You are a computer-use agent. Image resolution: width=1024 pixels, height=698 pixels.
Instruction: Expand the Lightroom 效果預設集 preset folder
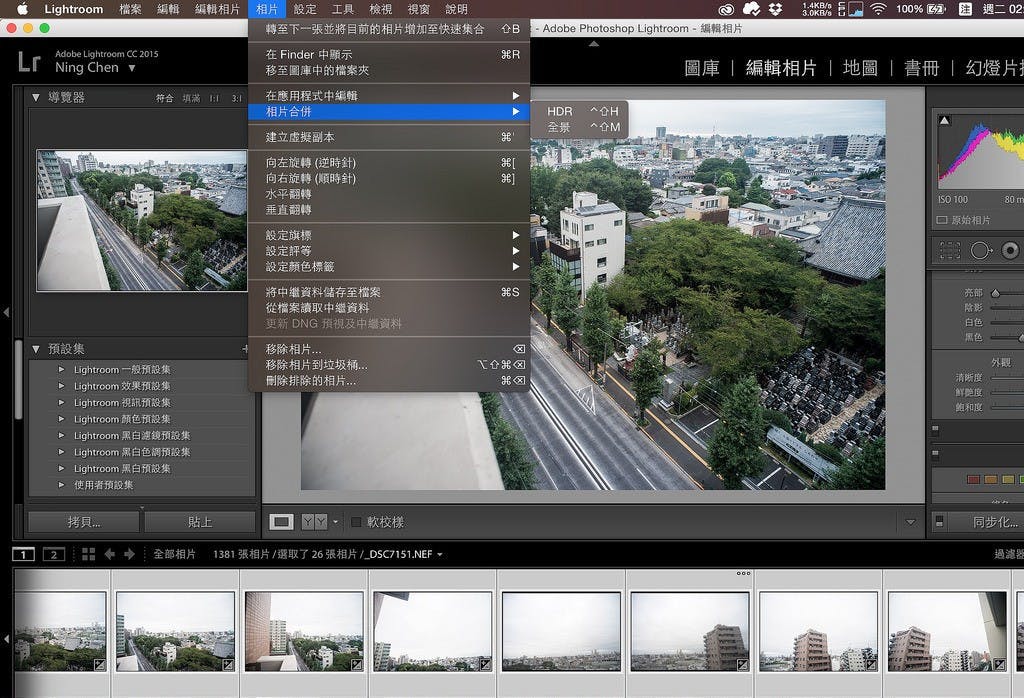pyautogui.click(x=61, y=386)
